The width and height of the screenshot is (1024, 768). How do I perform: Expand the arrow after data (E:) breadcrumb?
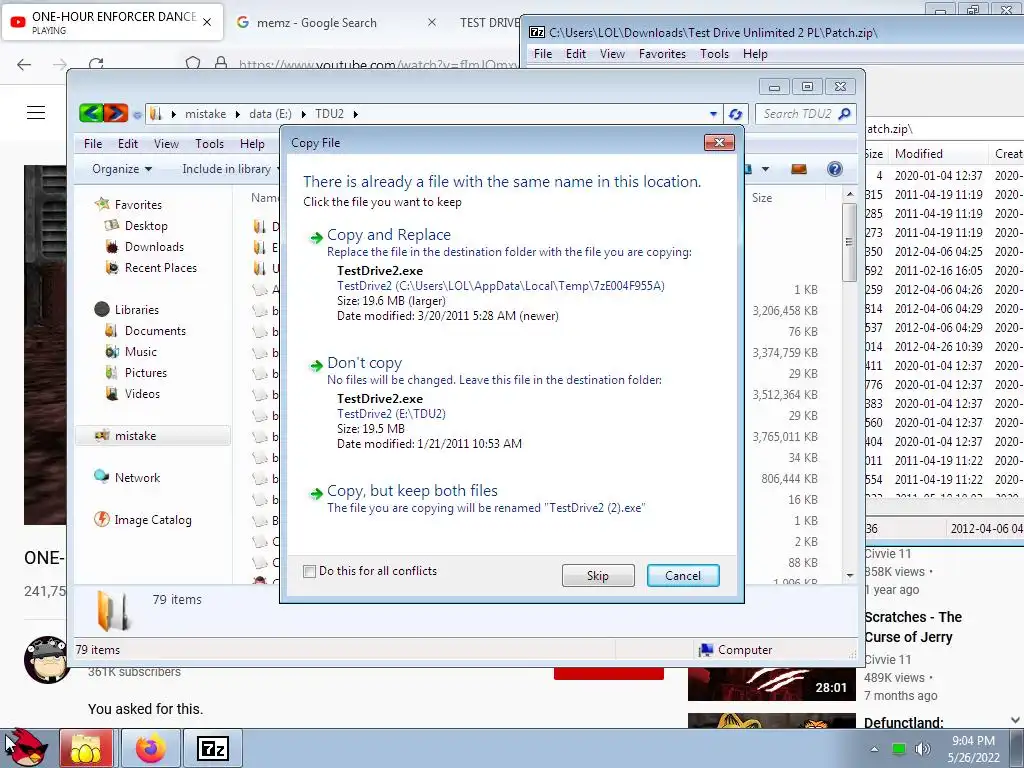click(304, 114)
